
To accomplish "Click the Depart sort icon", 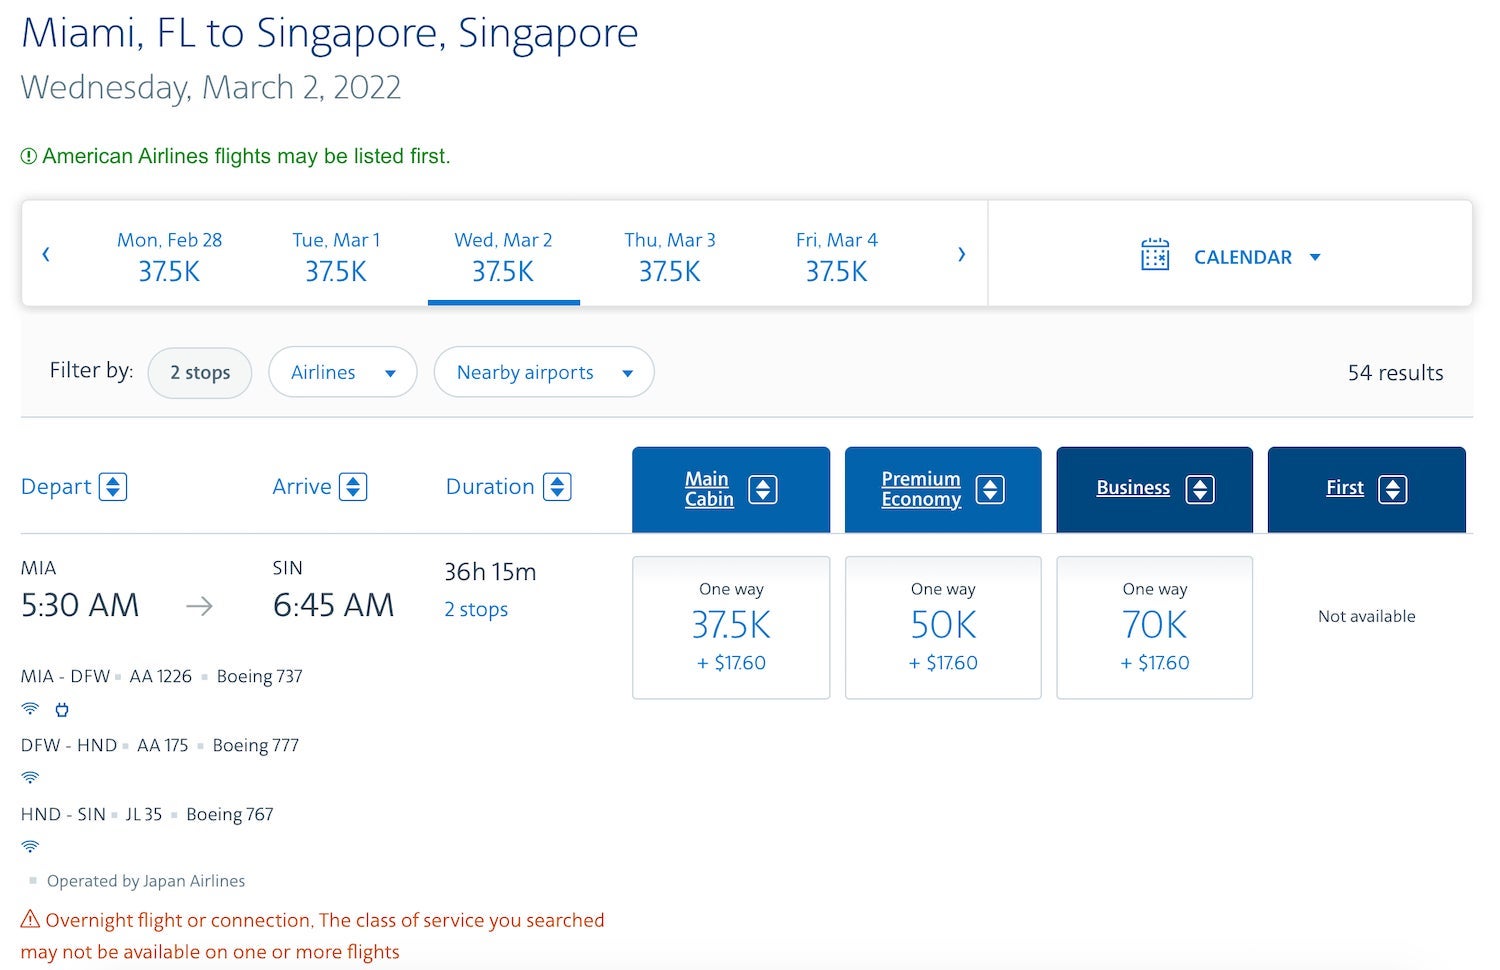I will pos(113,487).
